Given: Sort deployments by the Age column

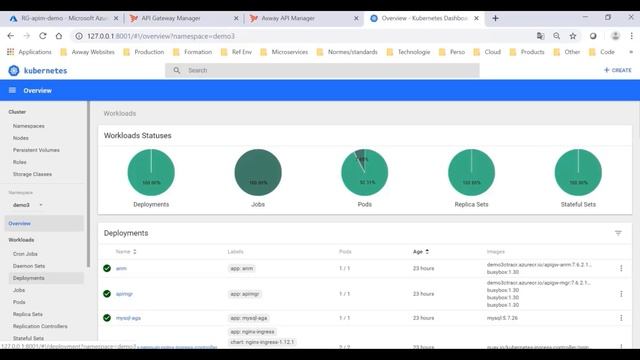Looking at the screenshot, I should pos(421,251).
